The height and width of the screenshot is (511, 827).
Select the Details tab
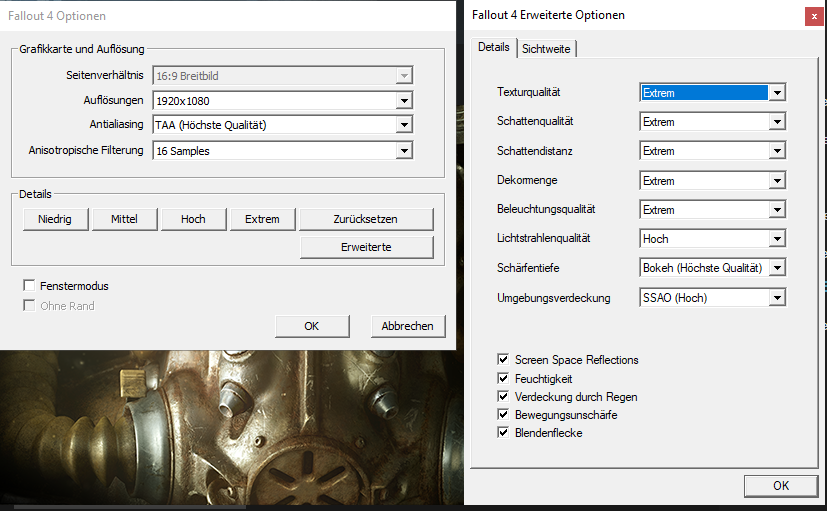click(x=494, y=47)
